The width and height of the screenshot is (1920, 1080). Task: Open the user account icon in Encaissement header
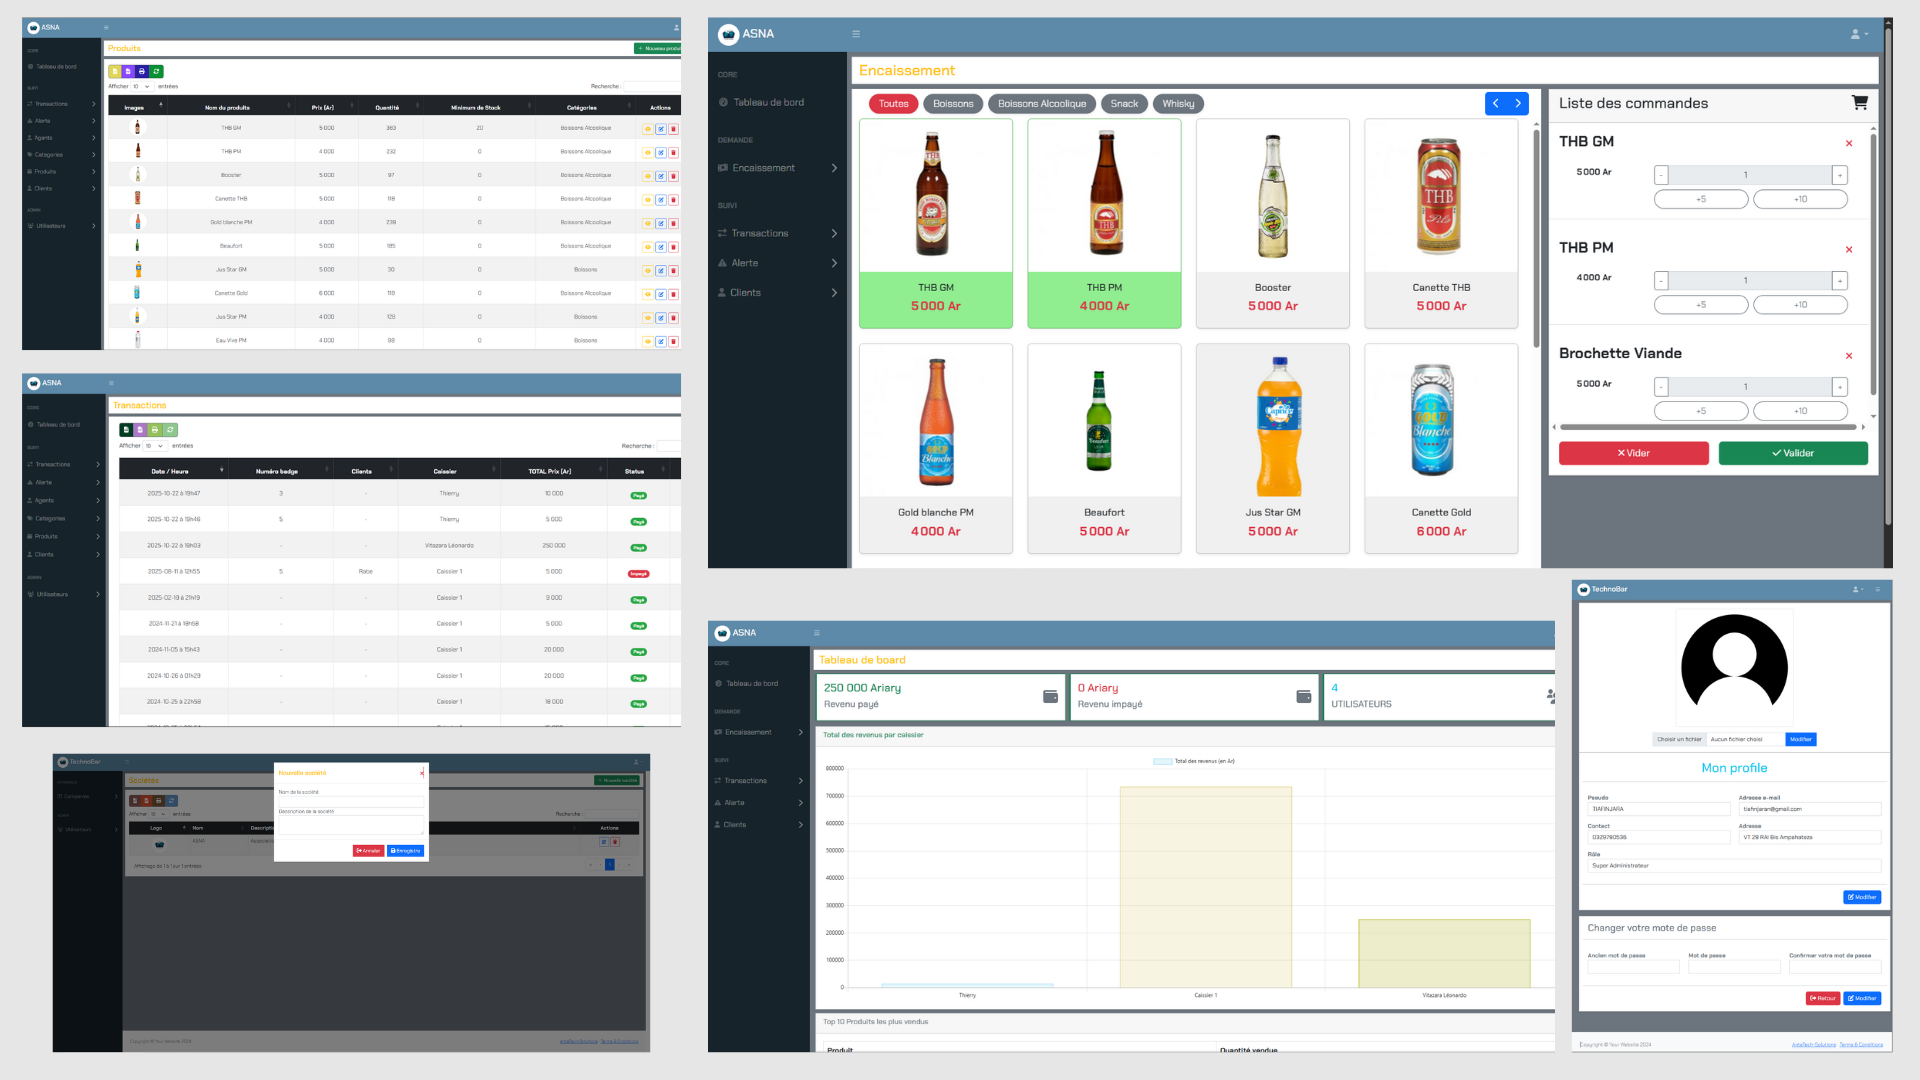pyautogui.click(x=1856, y=34)
